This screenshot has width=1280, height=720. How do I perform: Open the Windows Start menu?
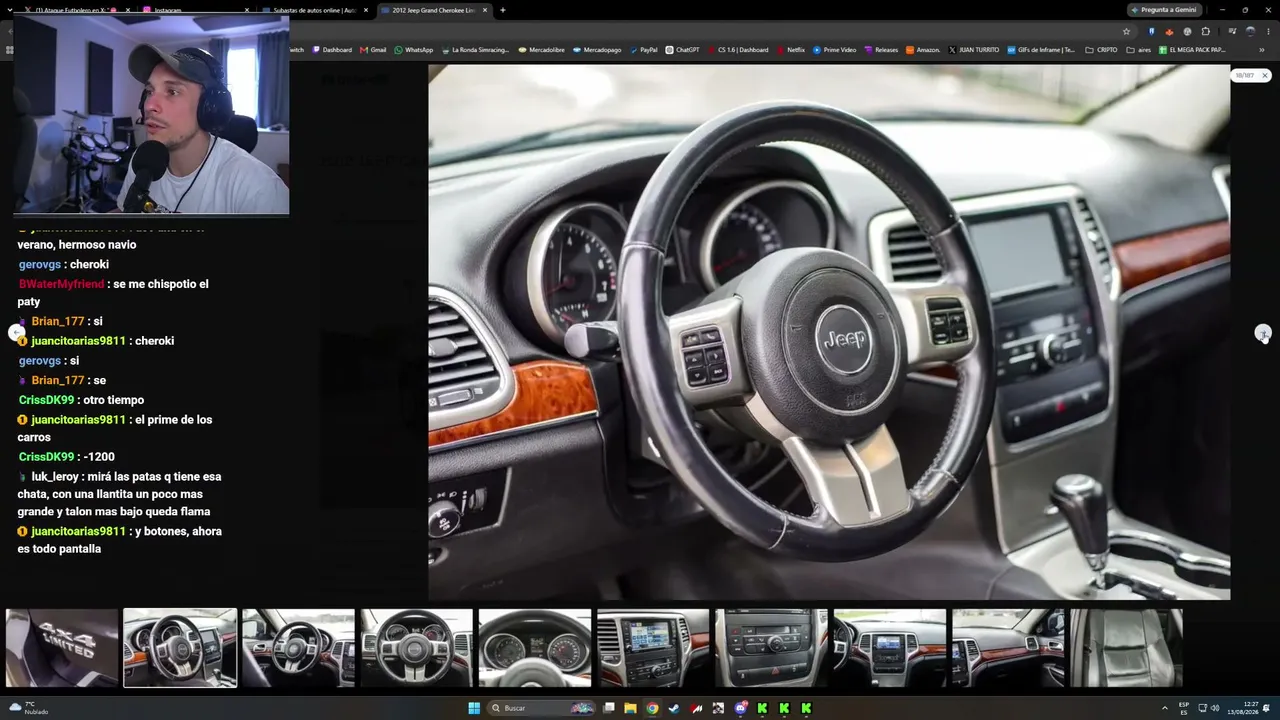click(473, 708)
